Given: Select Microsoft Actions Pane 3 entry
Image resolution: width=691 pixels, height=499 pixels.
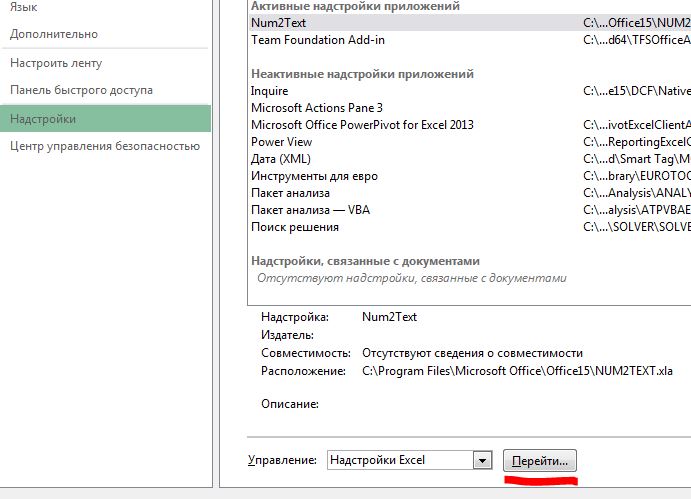Looking at the screenshot, I should coord(316,108).
